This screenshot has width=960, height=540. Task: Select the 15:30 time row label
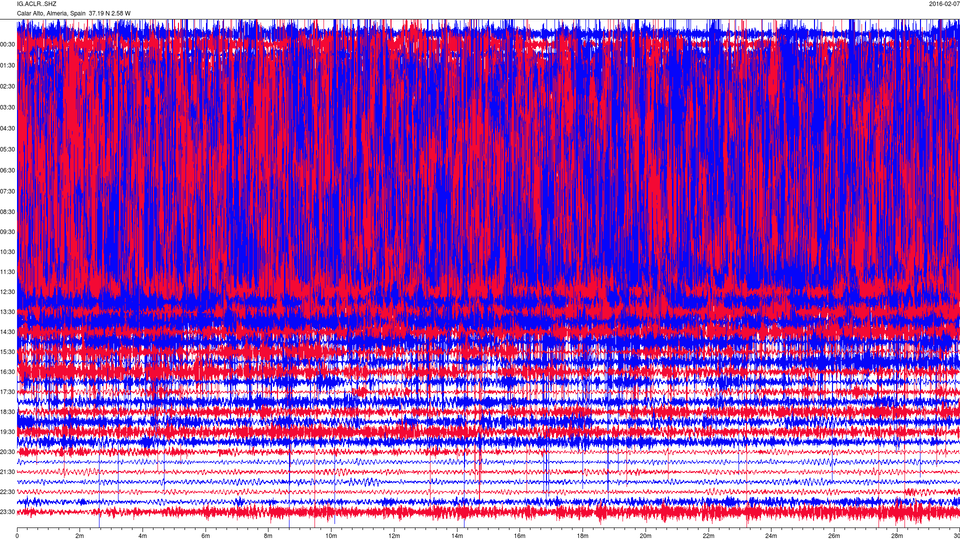(x=7, y=352)
